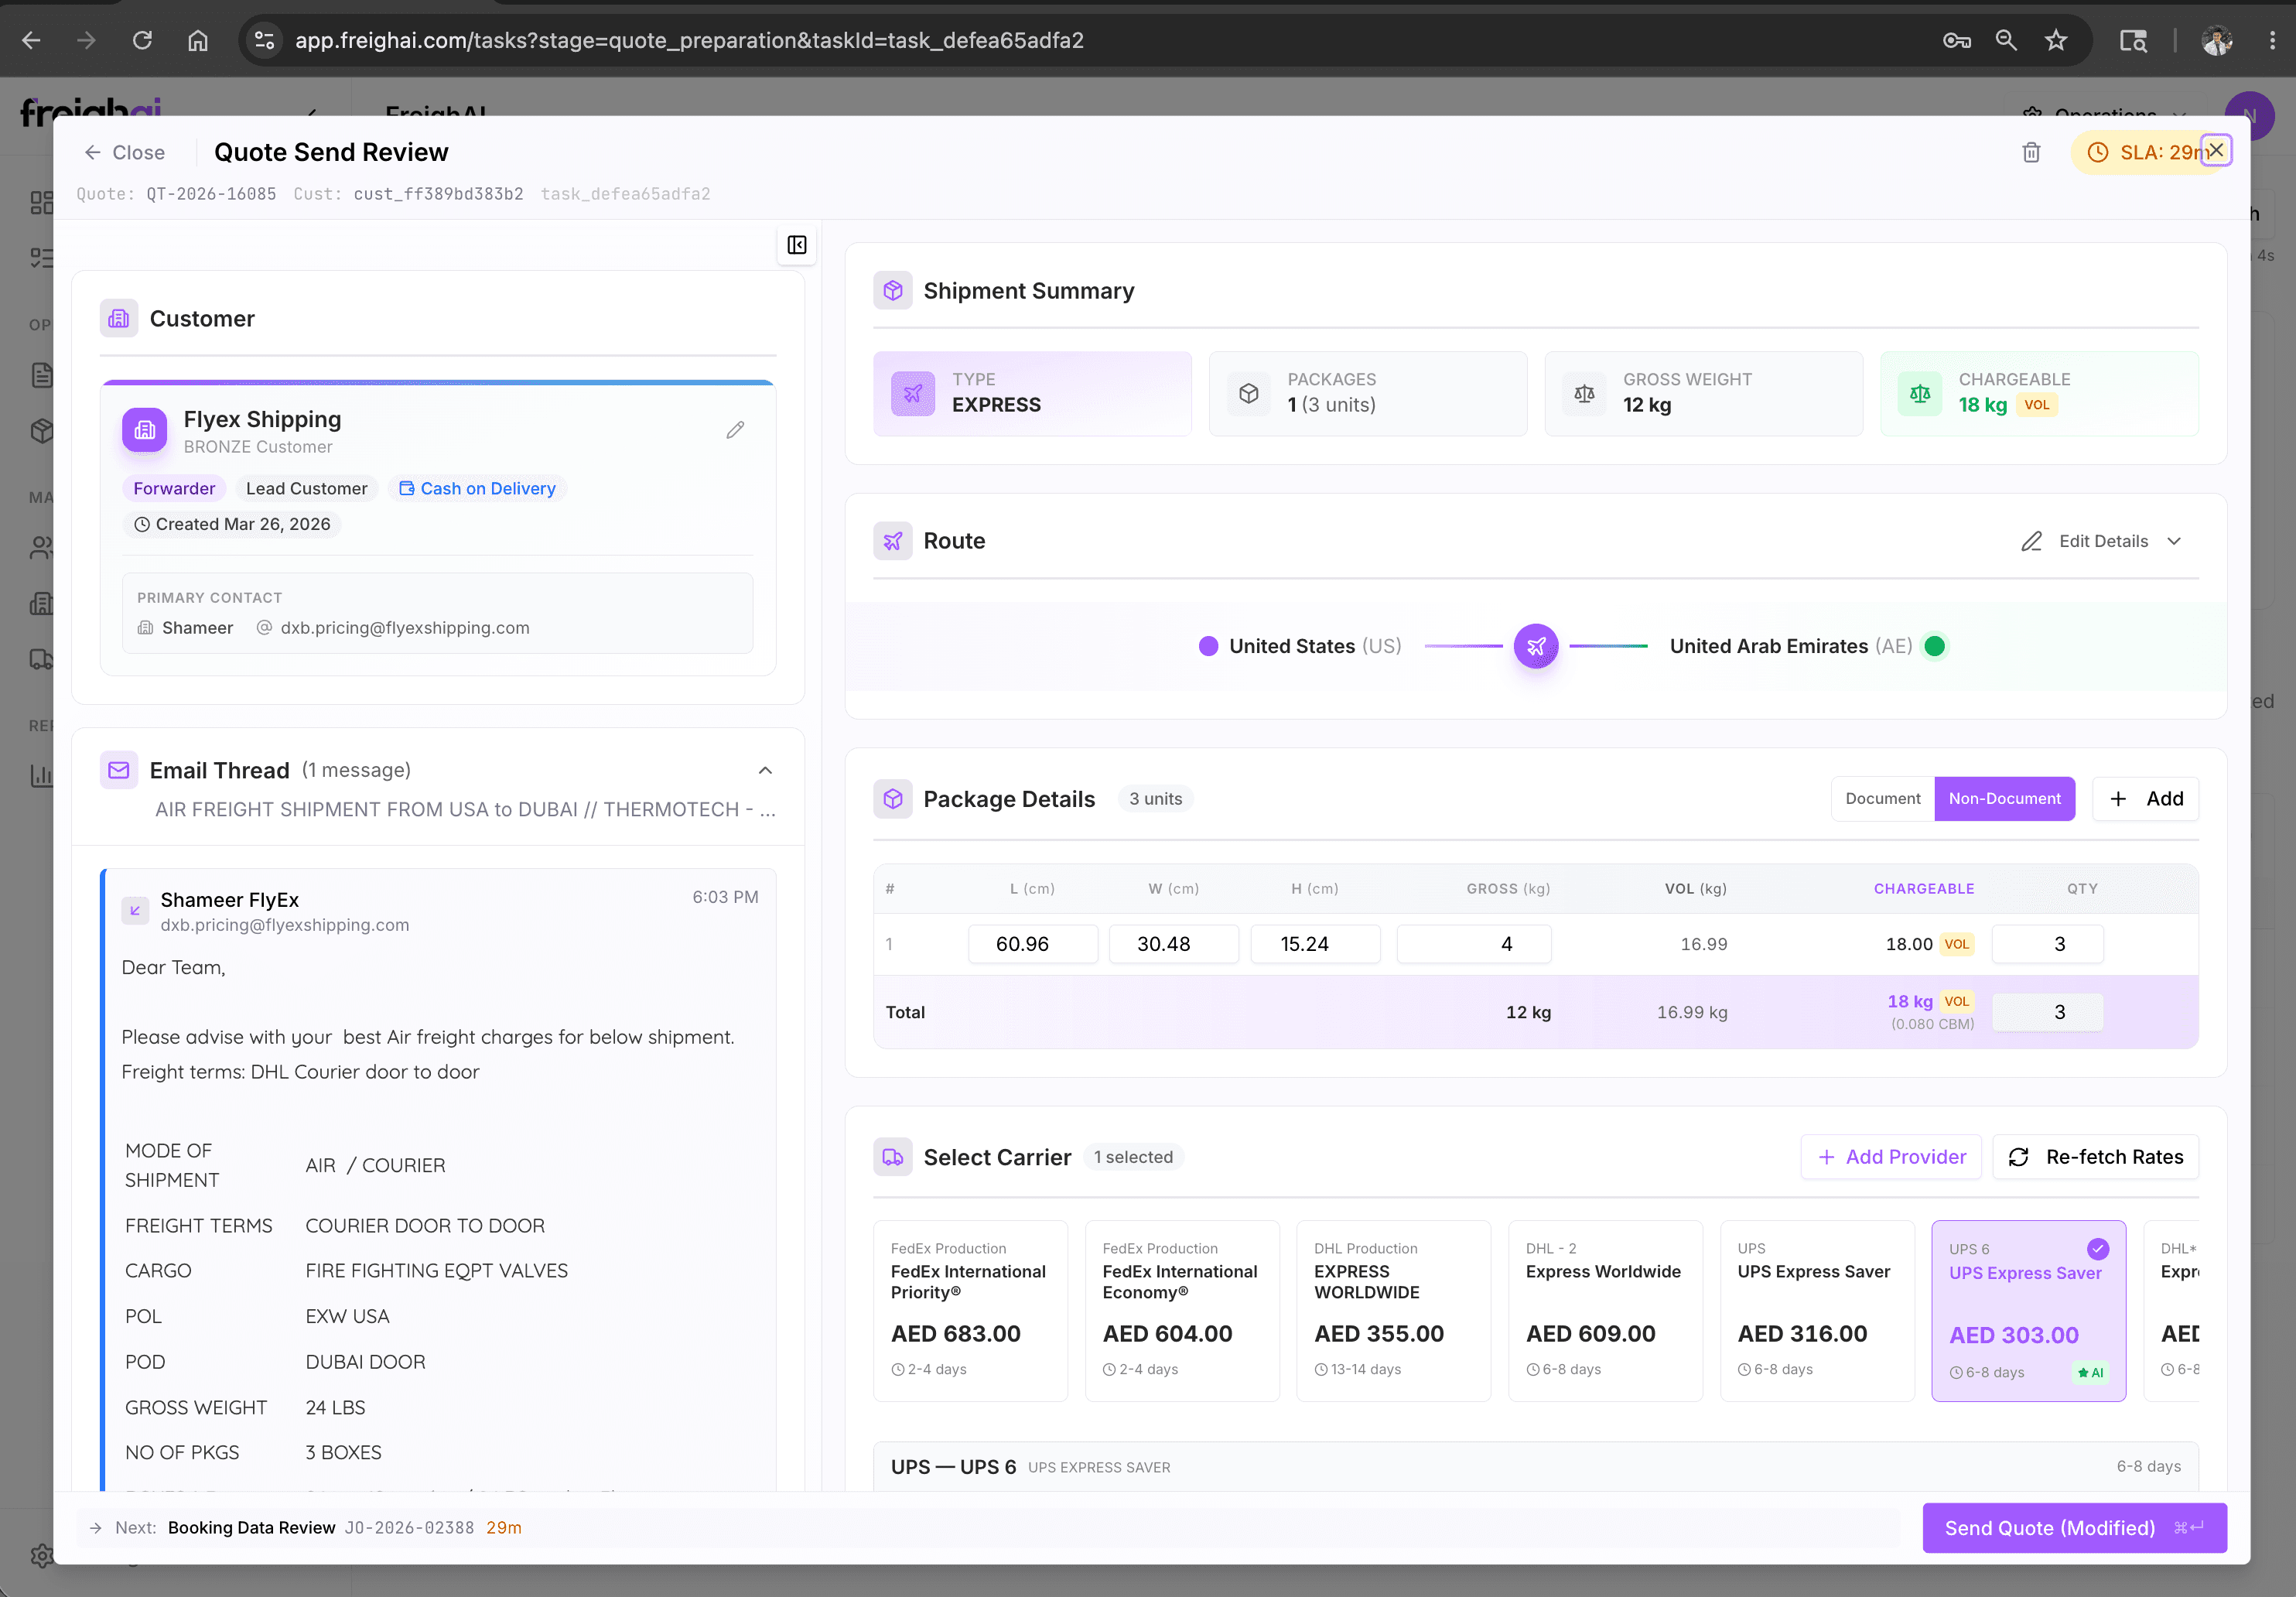Click the width field 30.48

click(1173, 944)
